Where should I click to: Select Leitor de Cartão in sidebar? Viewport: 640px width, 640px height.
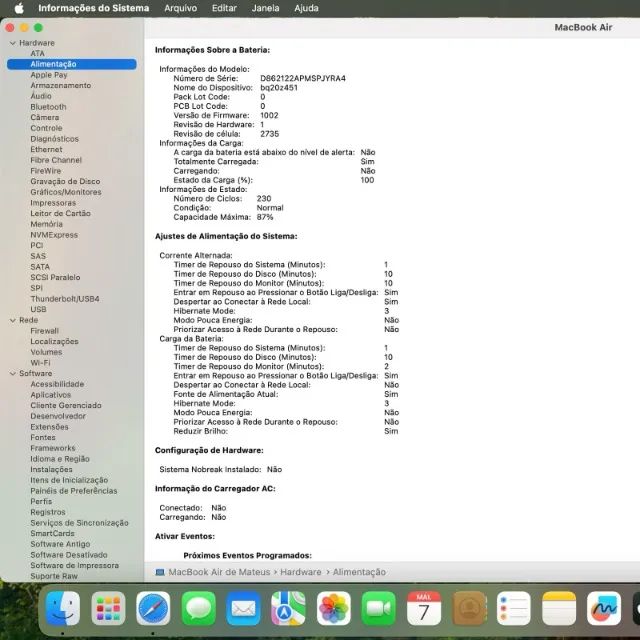tap(60, 213)
